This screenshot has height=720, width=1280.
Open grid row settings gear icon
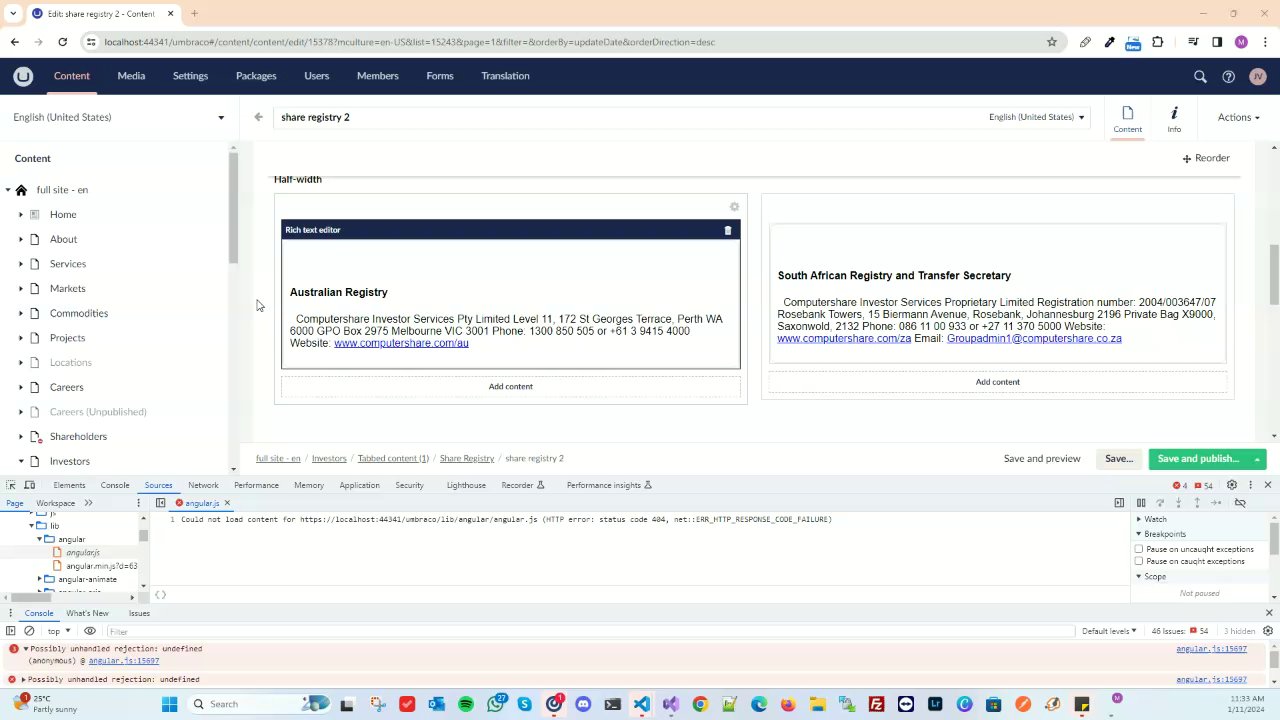734,207
